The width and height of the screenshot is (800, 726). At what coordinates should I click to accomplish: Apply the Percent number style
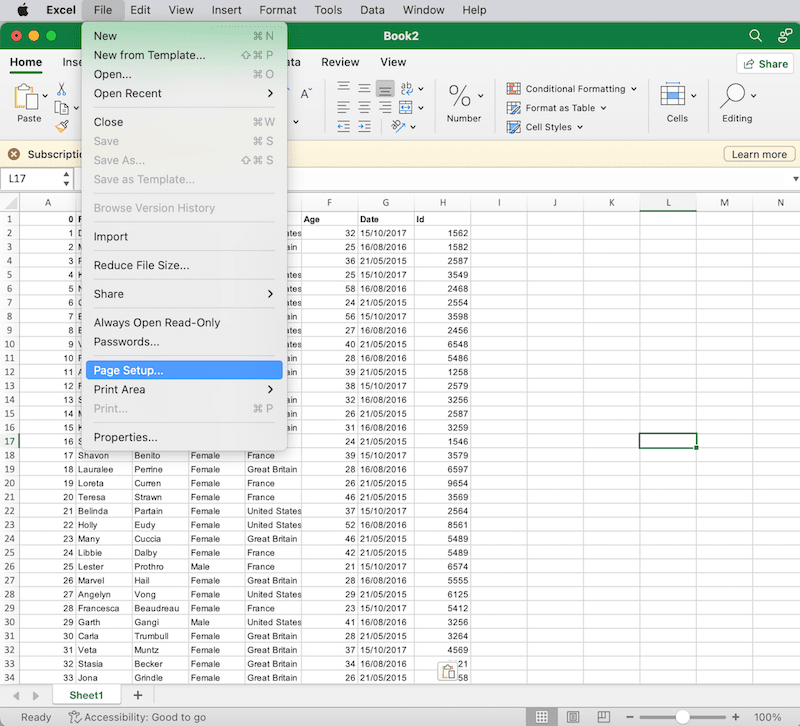tap(459, 97)
